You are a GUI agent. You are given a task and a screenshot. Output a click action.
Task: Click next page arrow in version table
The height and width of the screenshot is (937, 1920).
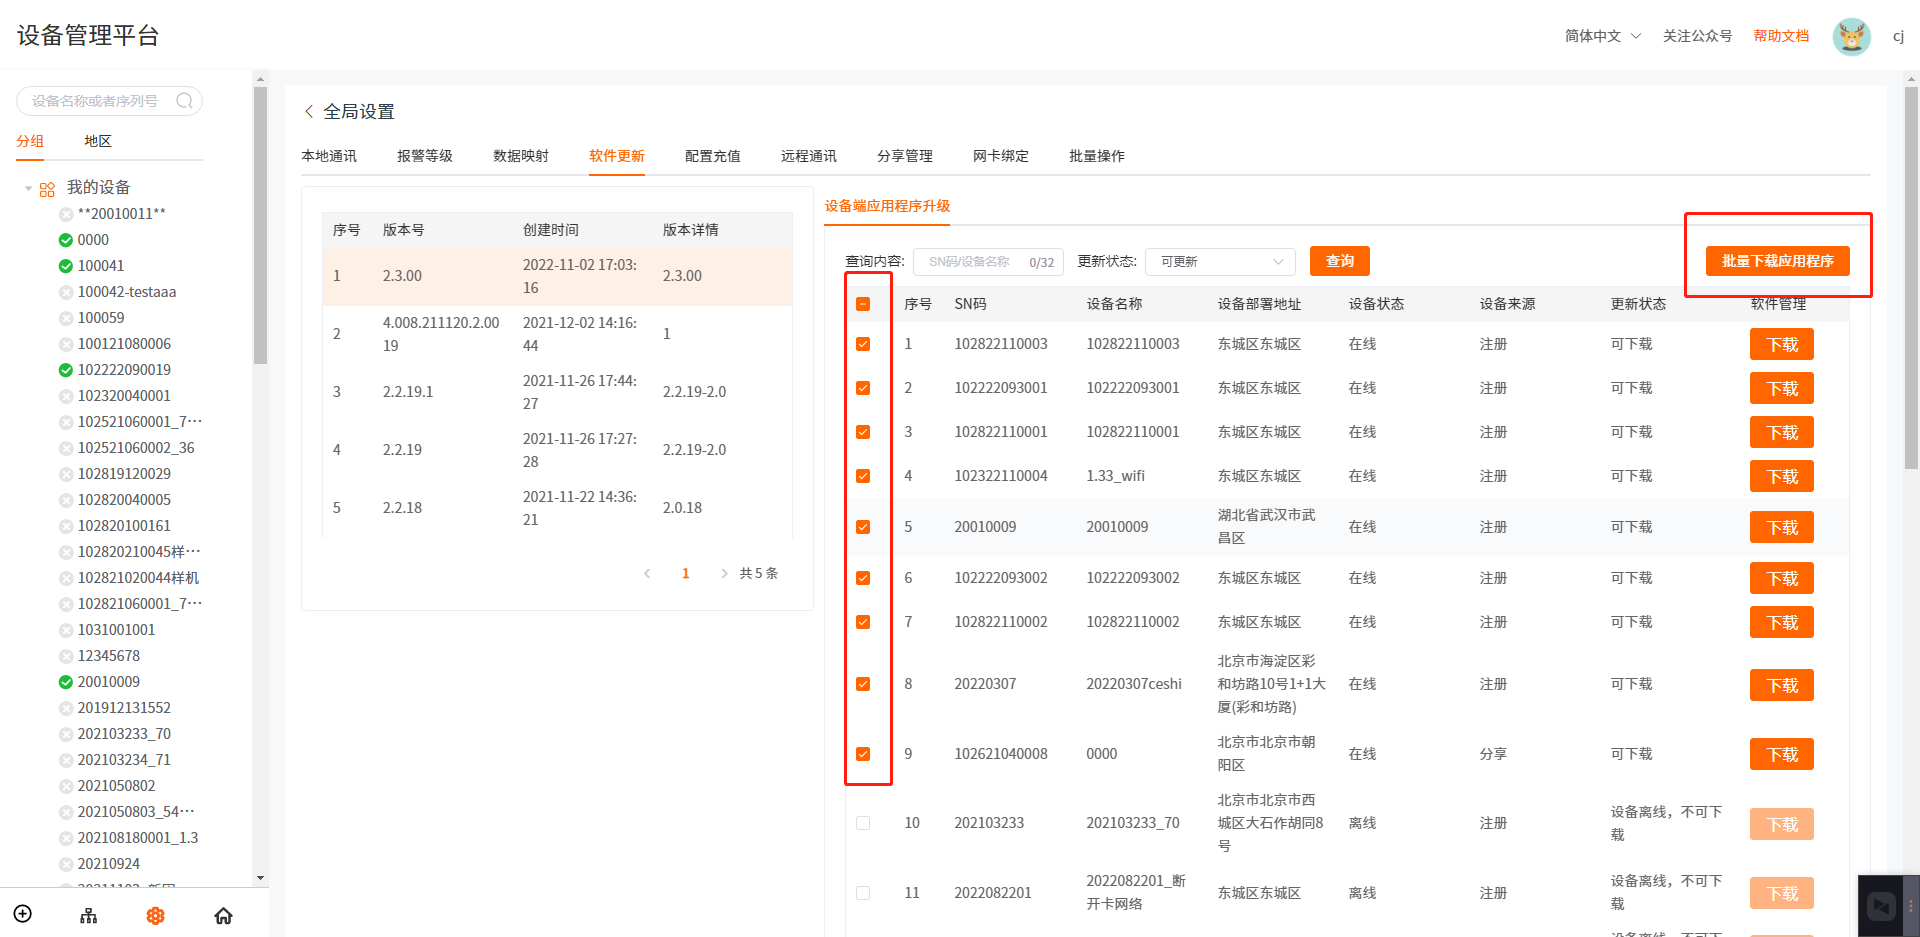(724, 573)
